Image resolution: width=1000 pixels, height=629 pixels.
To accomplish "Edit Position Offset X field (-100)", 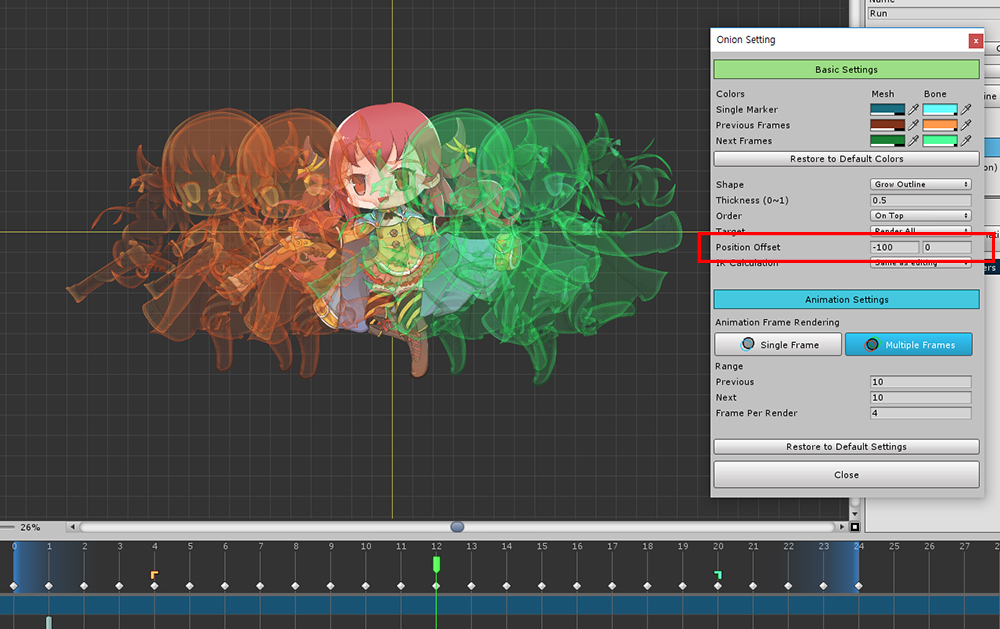I will click(895, 248).
